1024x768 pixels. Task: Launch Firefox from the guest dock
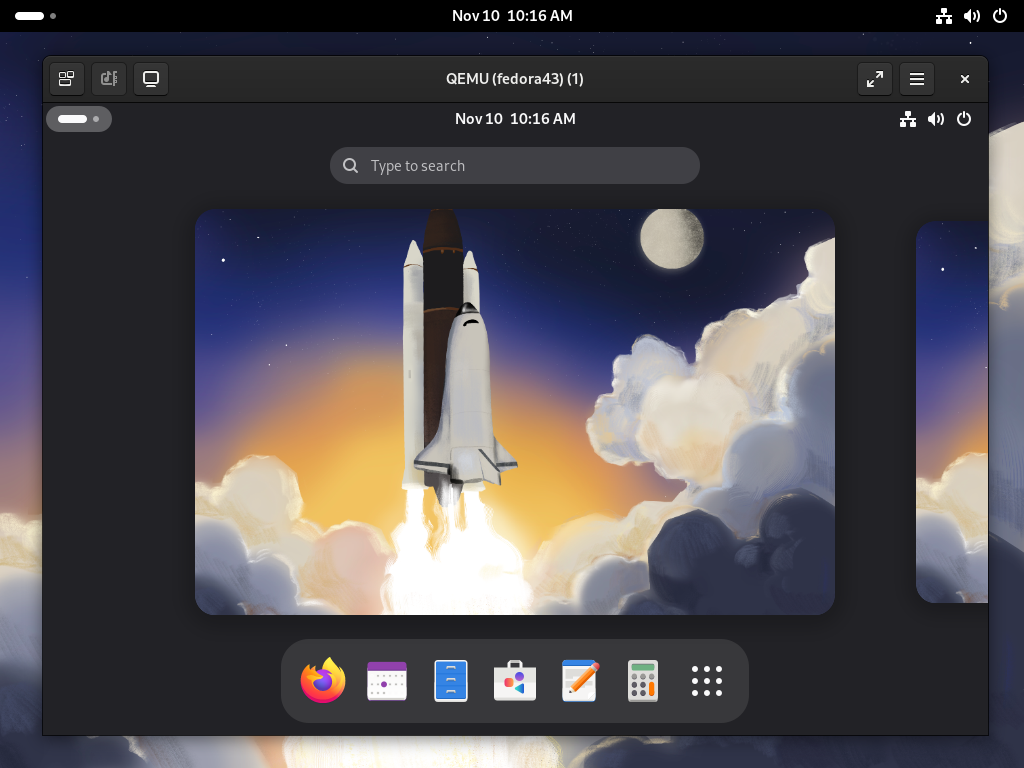pos(323,681)
